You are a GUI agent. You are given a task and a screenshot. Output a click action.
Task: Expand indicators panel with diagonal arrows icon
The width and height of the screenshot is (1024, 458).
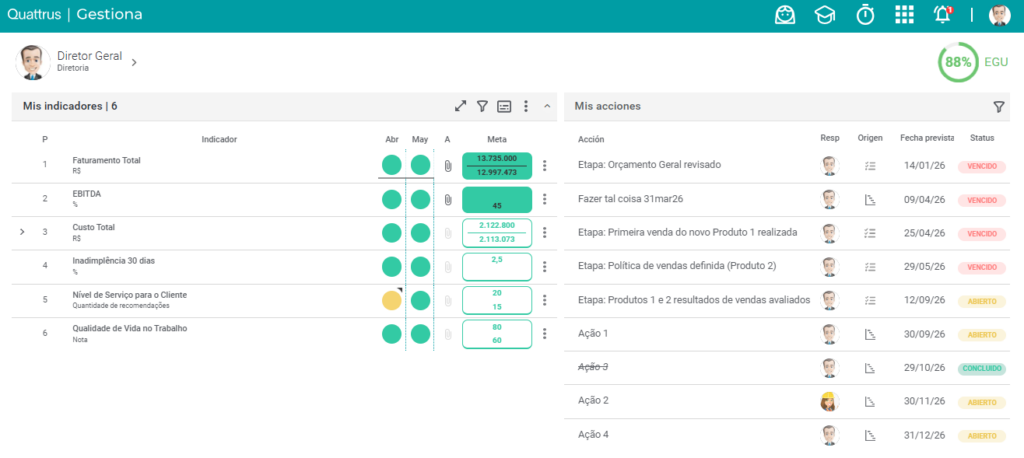click(461, 106)
